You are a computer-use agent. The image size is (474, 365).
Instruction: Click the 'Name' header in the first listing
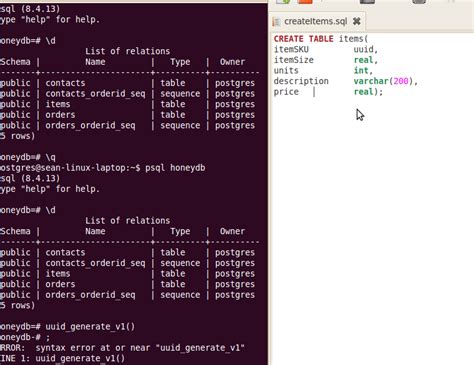coord(95,62)
